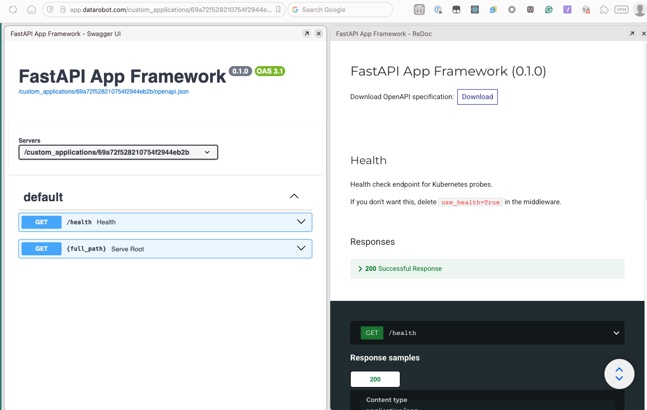Select the Swagger UI panel title
The height and width of the screenshot is (410, 647).
[x=66, y=34]
